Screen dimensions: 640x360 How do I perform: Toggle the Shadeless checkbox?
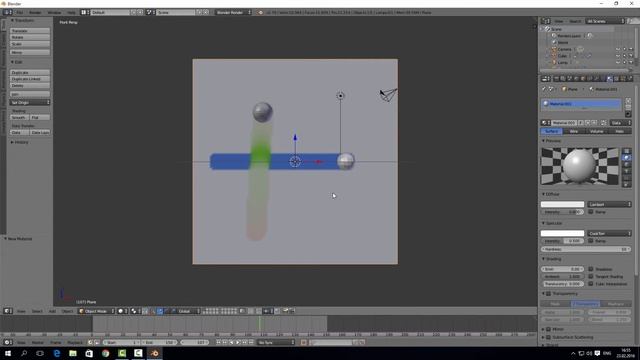(591, 269)
